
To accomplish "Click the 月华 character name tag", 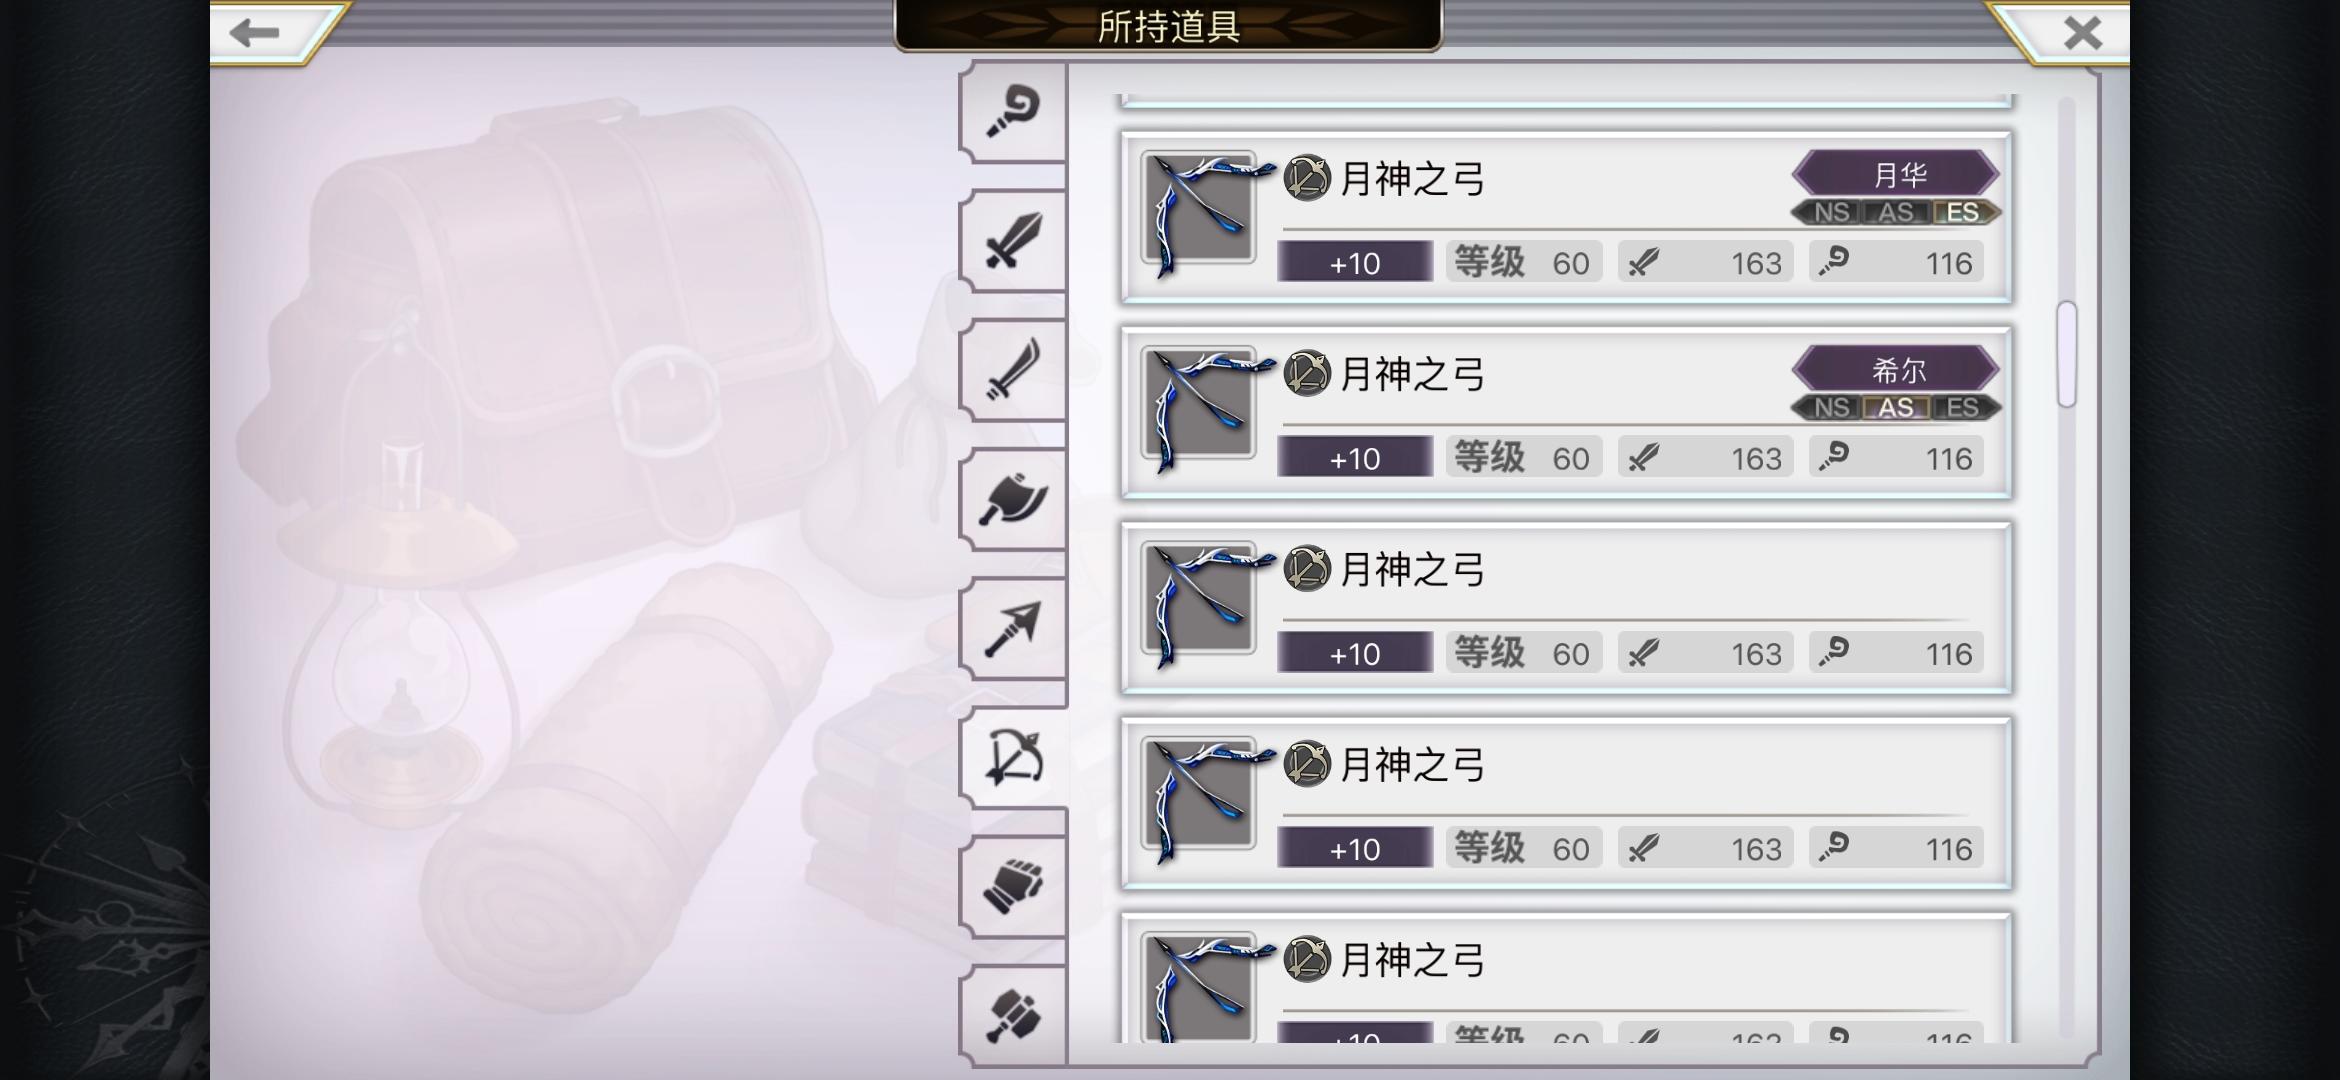I will (x=1896, y=174).
